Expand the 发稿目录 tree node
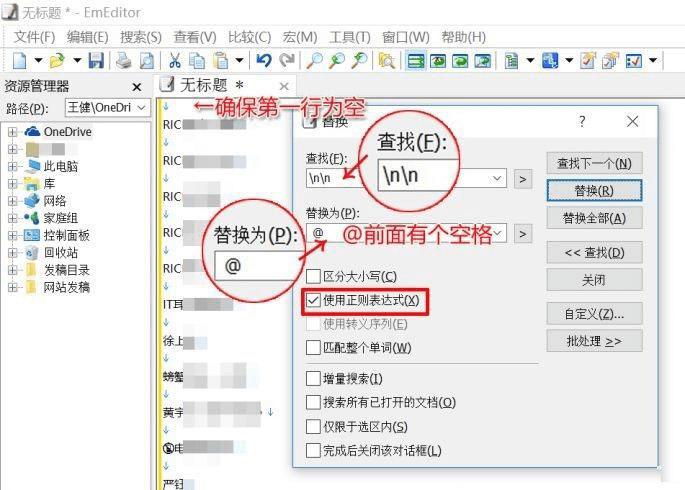The width and height of the screenshot is (685, 490). coord(12,270)
